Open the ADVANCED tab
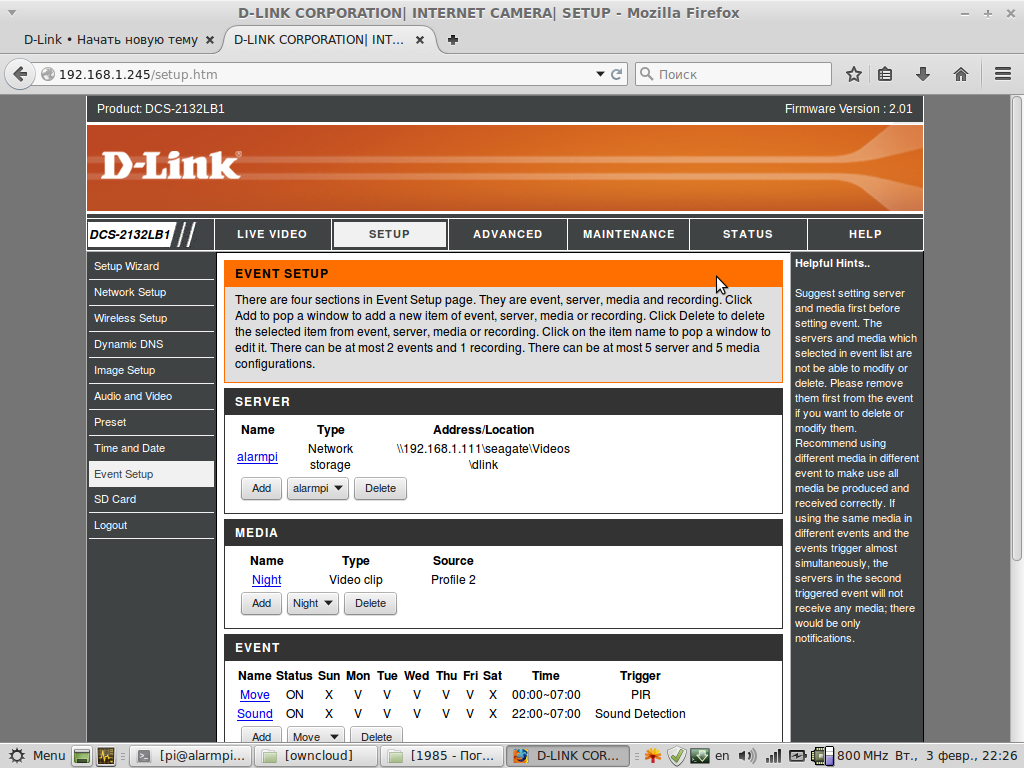Image resolution: width=1024 pixels, height=768 pixels. (x=508, y=234)
